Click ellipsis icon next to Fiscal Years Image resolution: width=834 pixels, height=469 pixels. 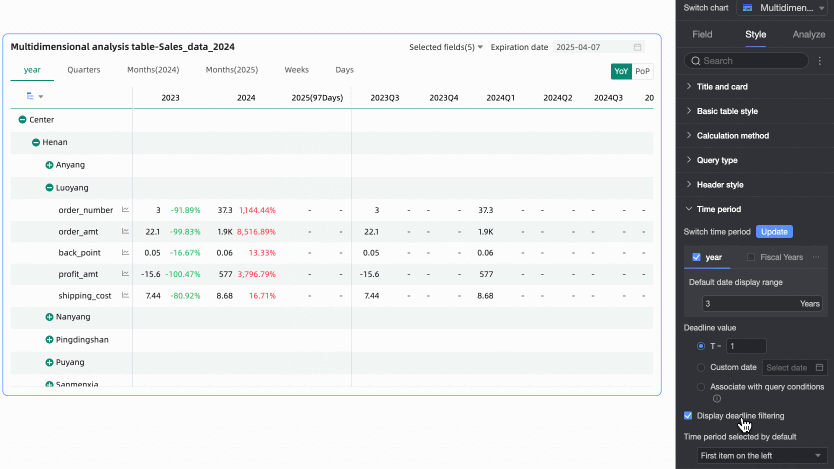[816, 257]
